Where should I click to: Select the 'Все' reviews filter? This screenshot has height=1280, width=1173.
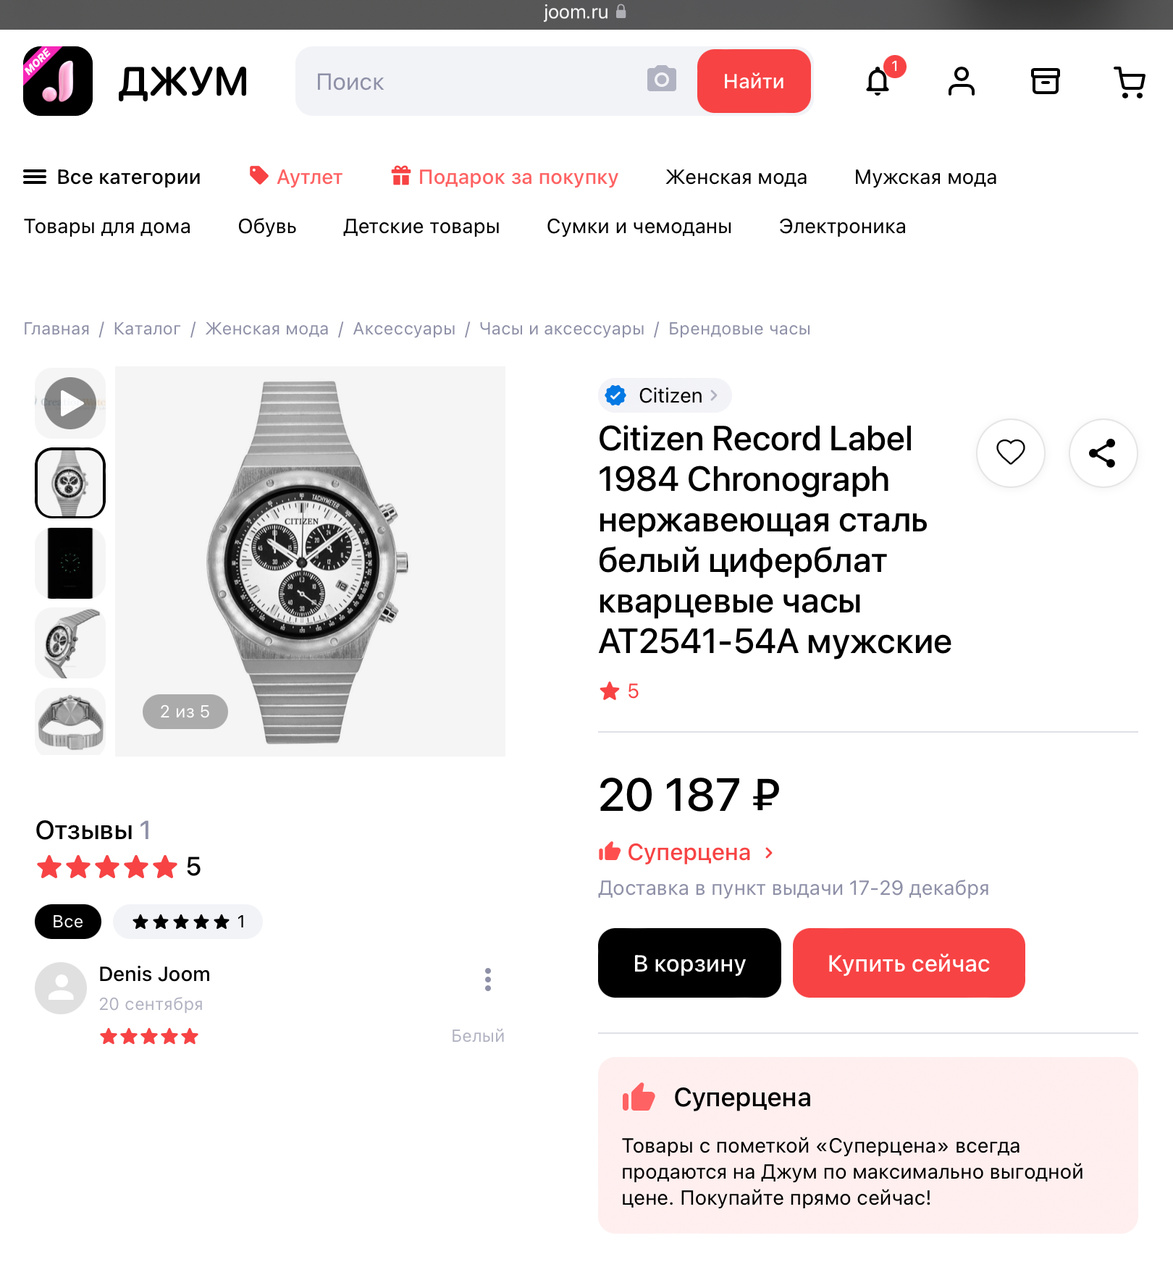[68, 921]
